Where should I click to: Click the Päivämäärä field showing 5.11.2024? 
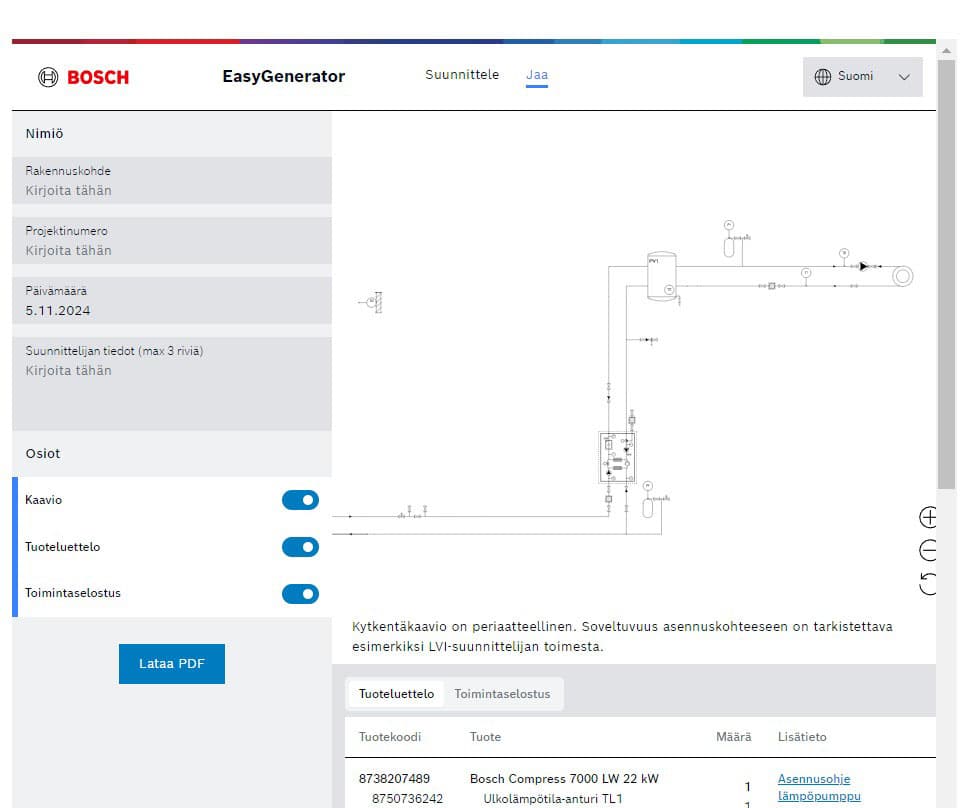coord(172,301)
